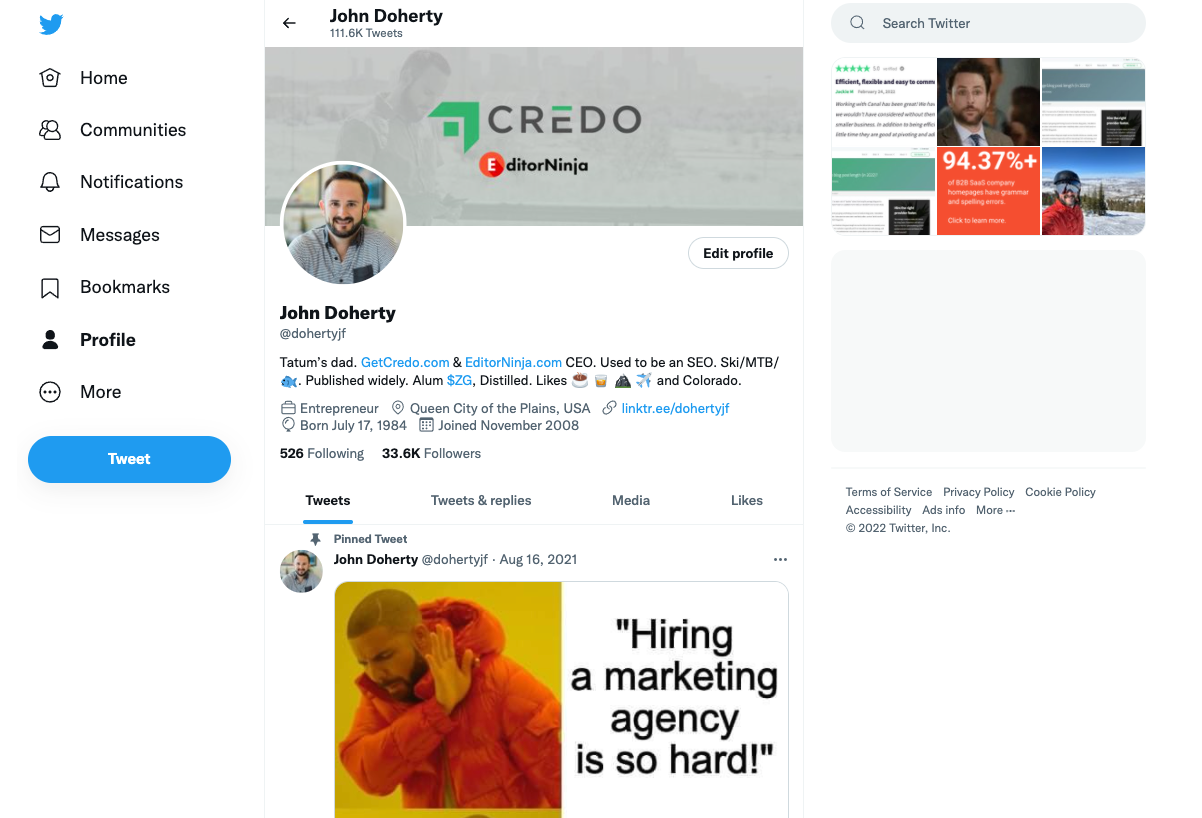Screen dimensions: 1202x818
Task: Go back using the arrow icon
Action: pos(289,23)
